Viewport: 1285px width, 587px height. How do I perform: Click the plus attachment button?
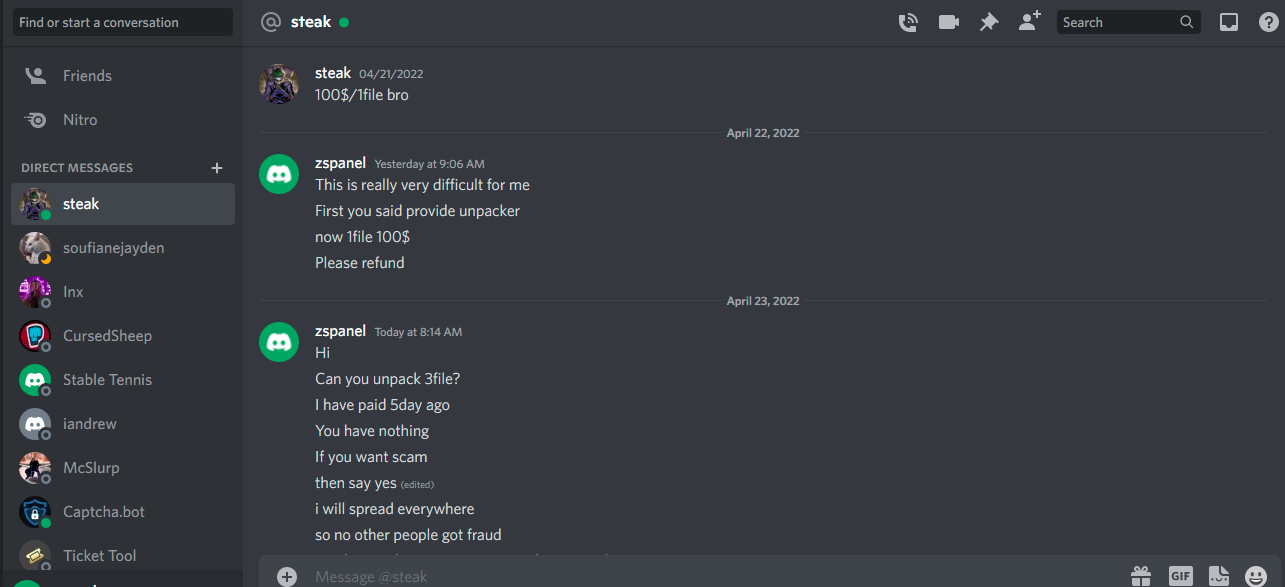click(x=287, y=576)
